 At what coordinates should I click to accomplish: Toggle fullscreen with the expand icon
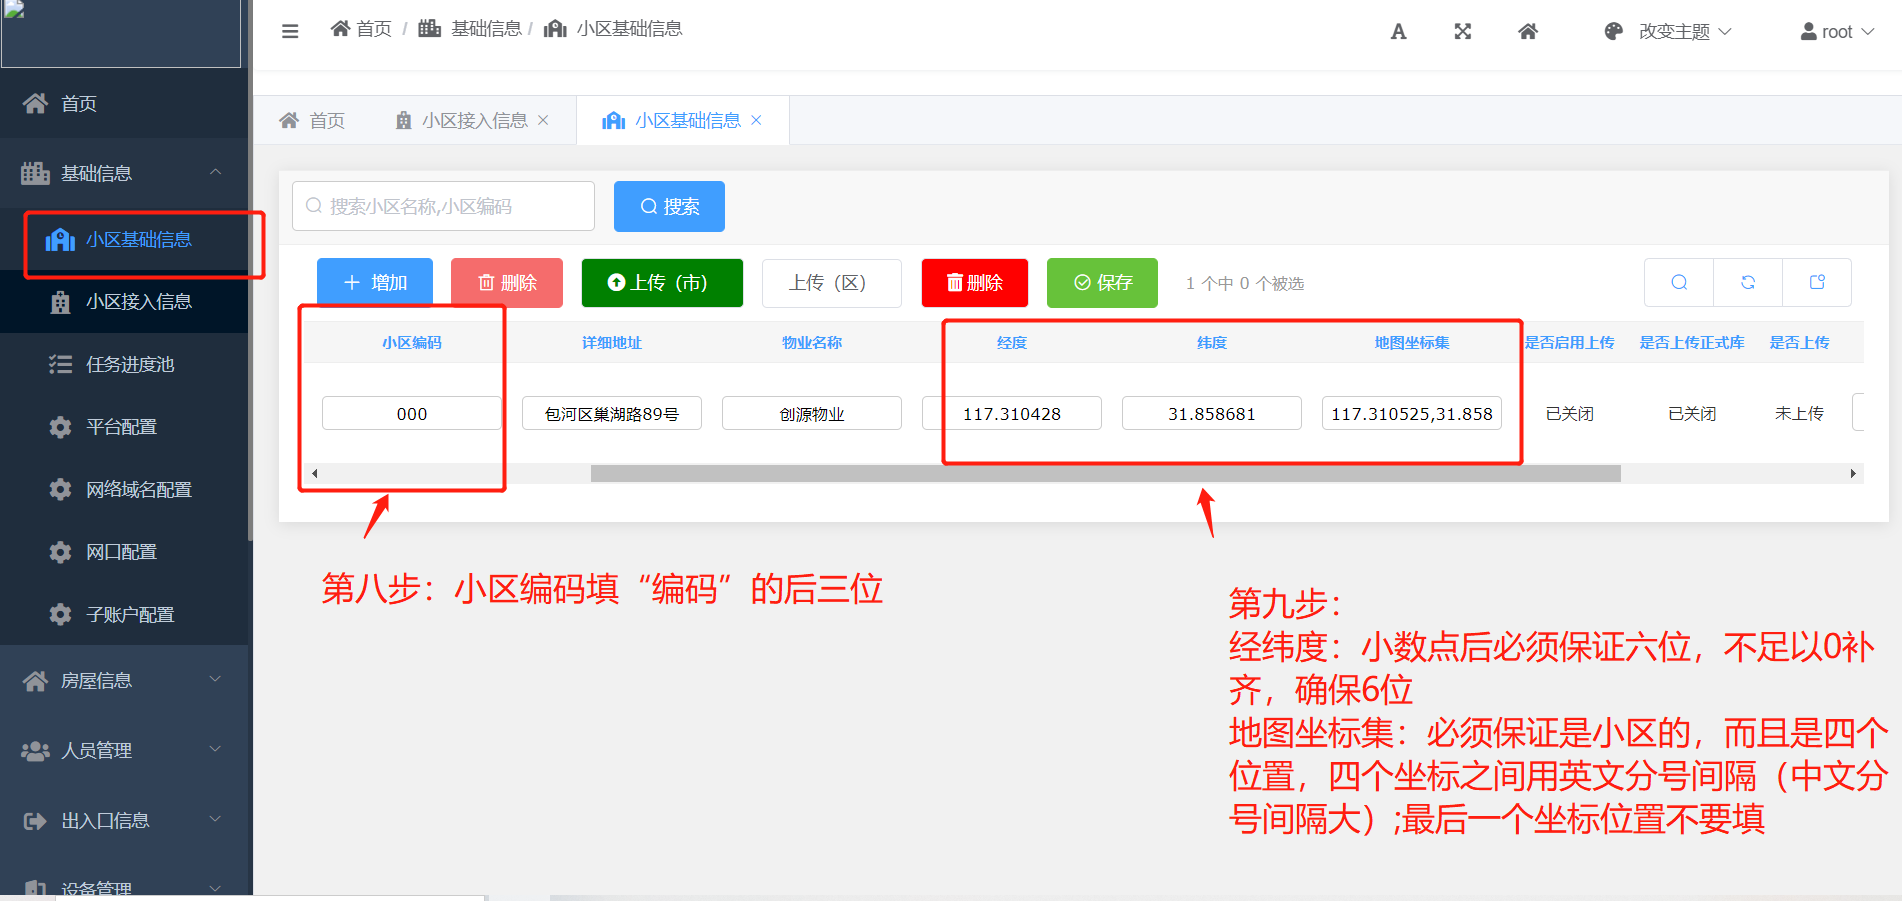pyautogui.click(x=1462, y=32)
